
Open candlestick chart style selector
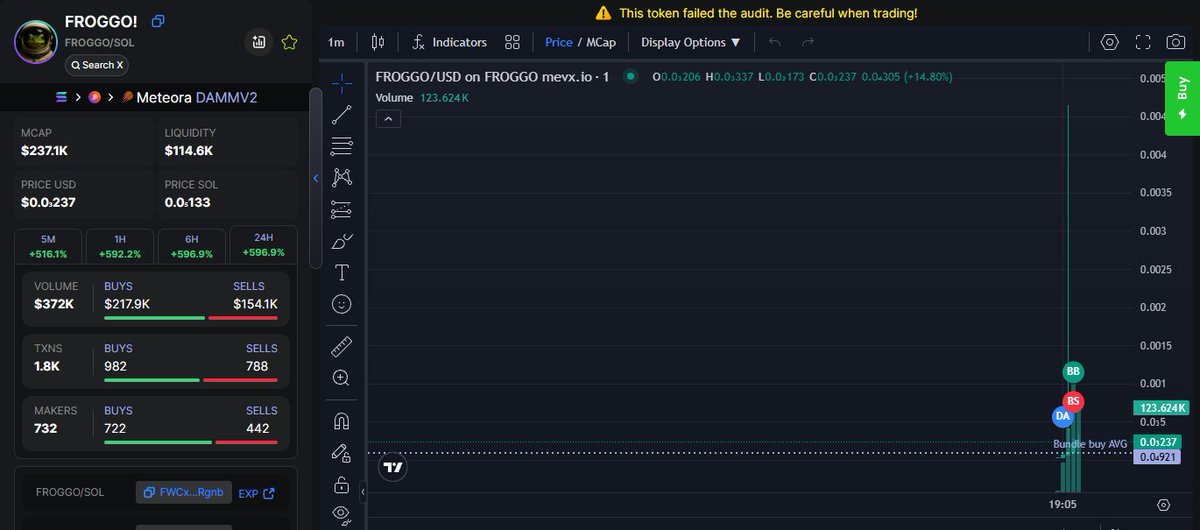pyautogui.click(x=378, y=42)
